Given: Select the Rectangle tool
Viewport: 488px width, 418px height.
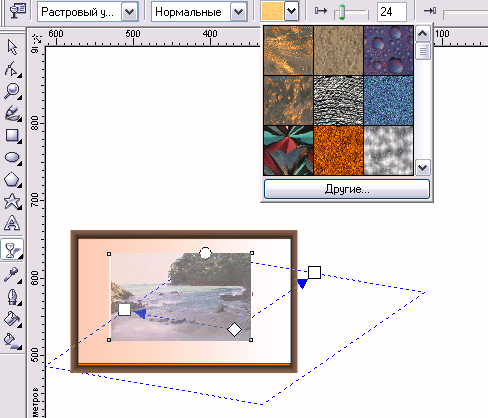Looking at the screenshot, I should pos(12,136).
